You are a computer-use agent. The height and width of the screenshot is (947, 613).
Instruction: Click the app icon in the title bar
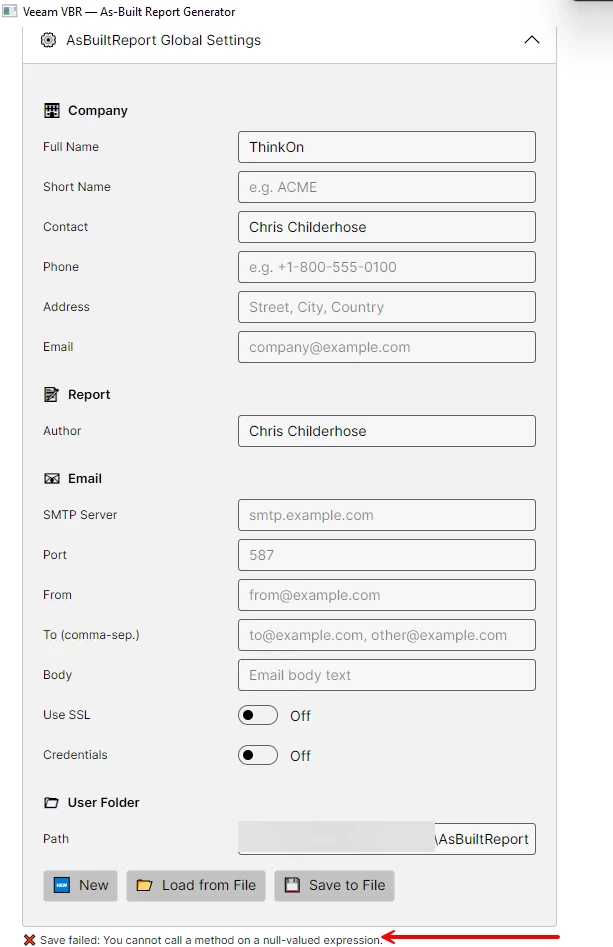point(10,12)
